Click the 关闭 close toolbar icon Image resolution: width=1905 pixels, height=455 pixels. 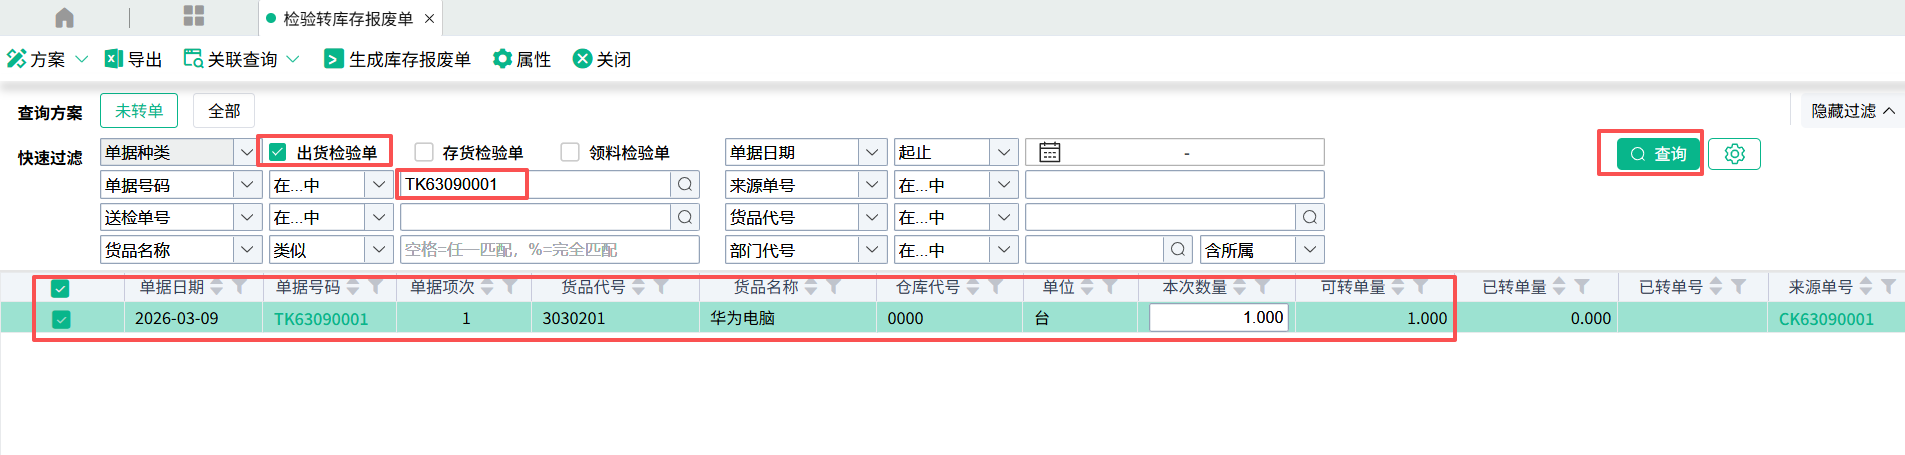pyautogui.click(x=582, y=59)
